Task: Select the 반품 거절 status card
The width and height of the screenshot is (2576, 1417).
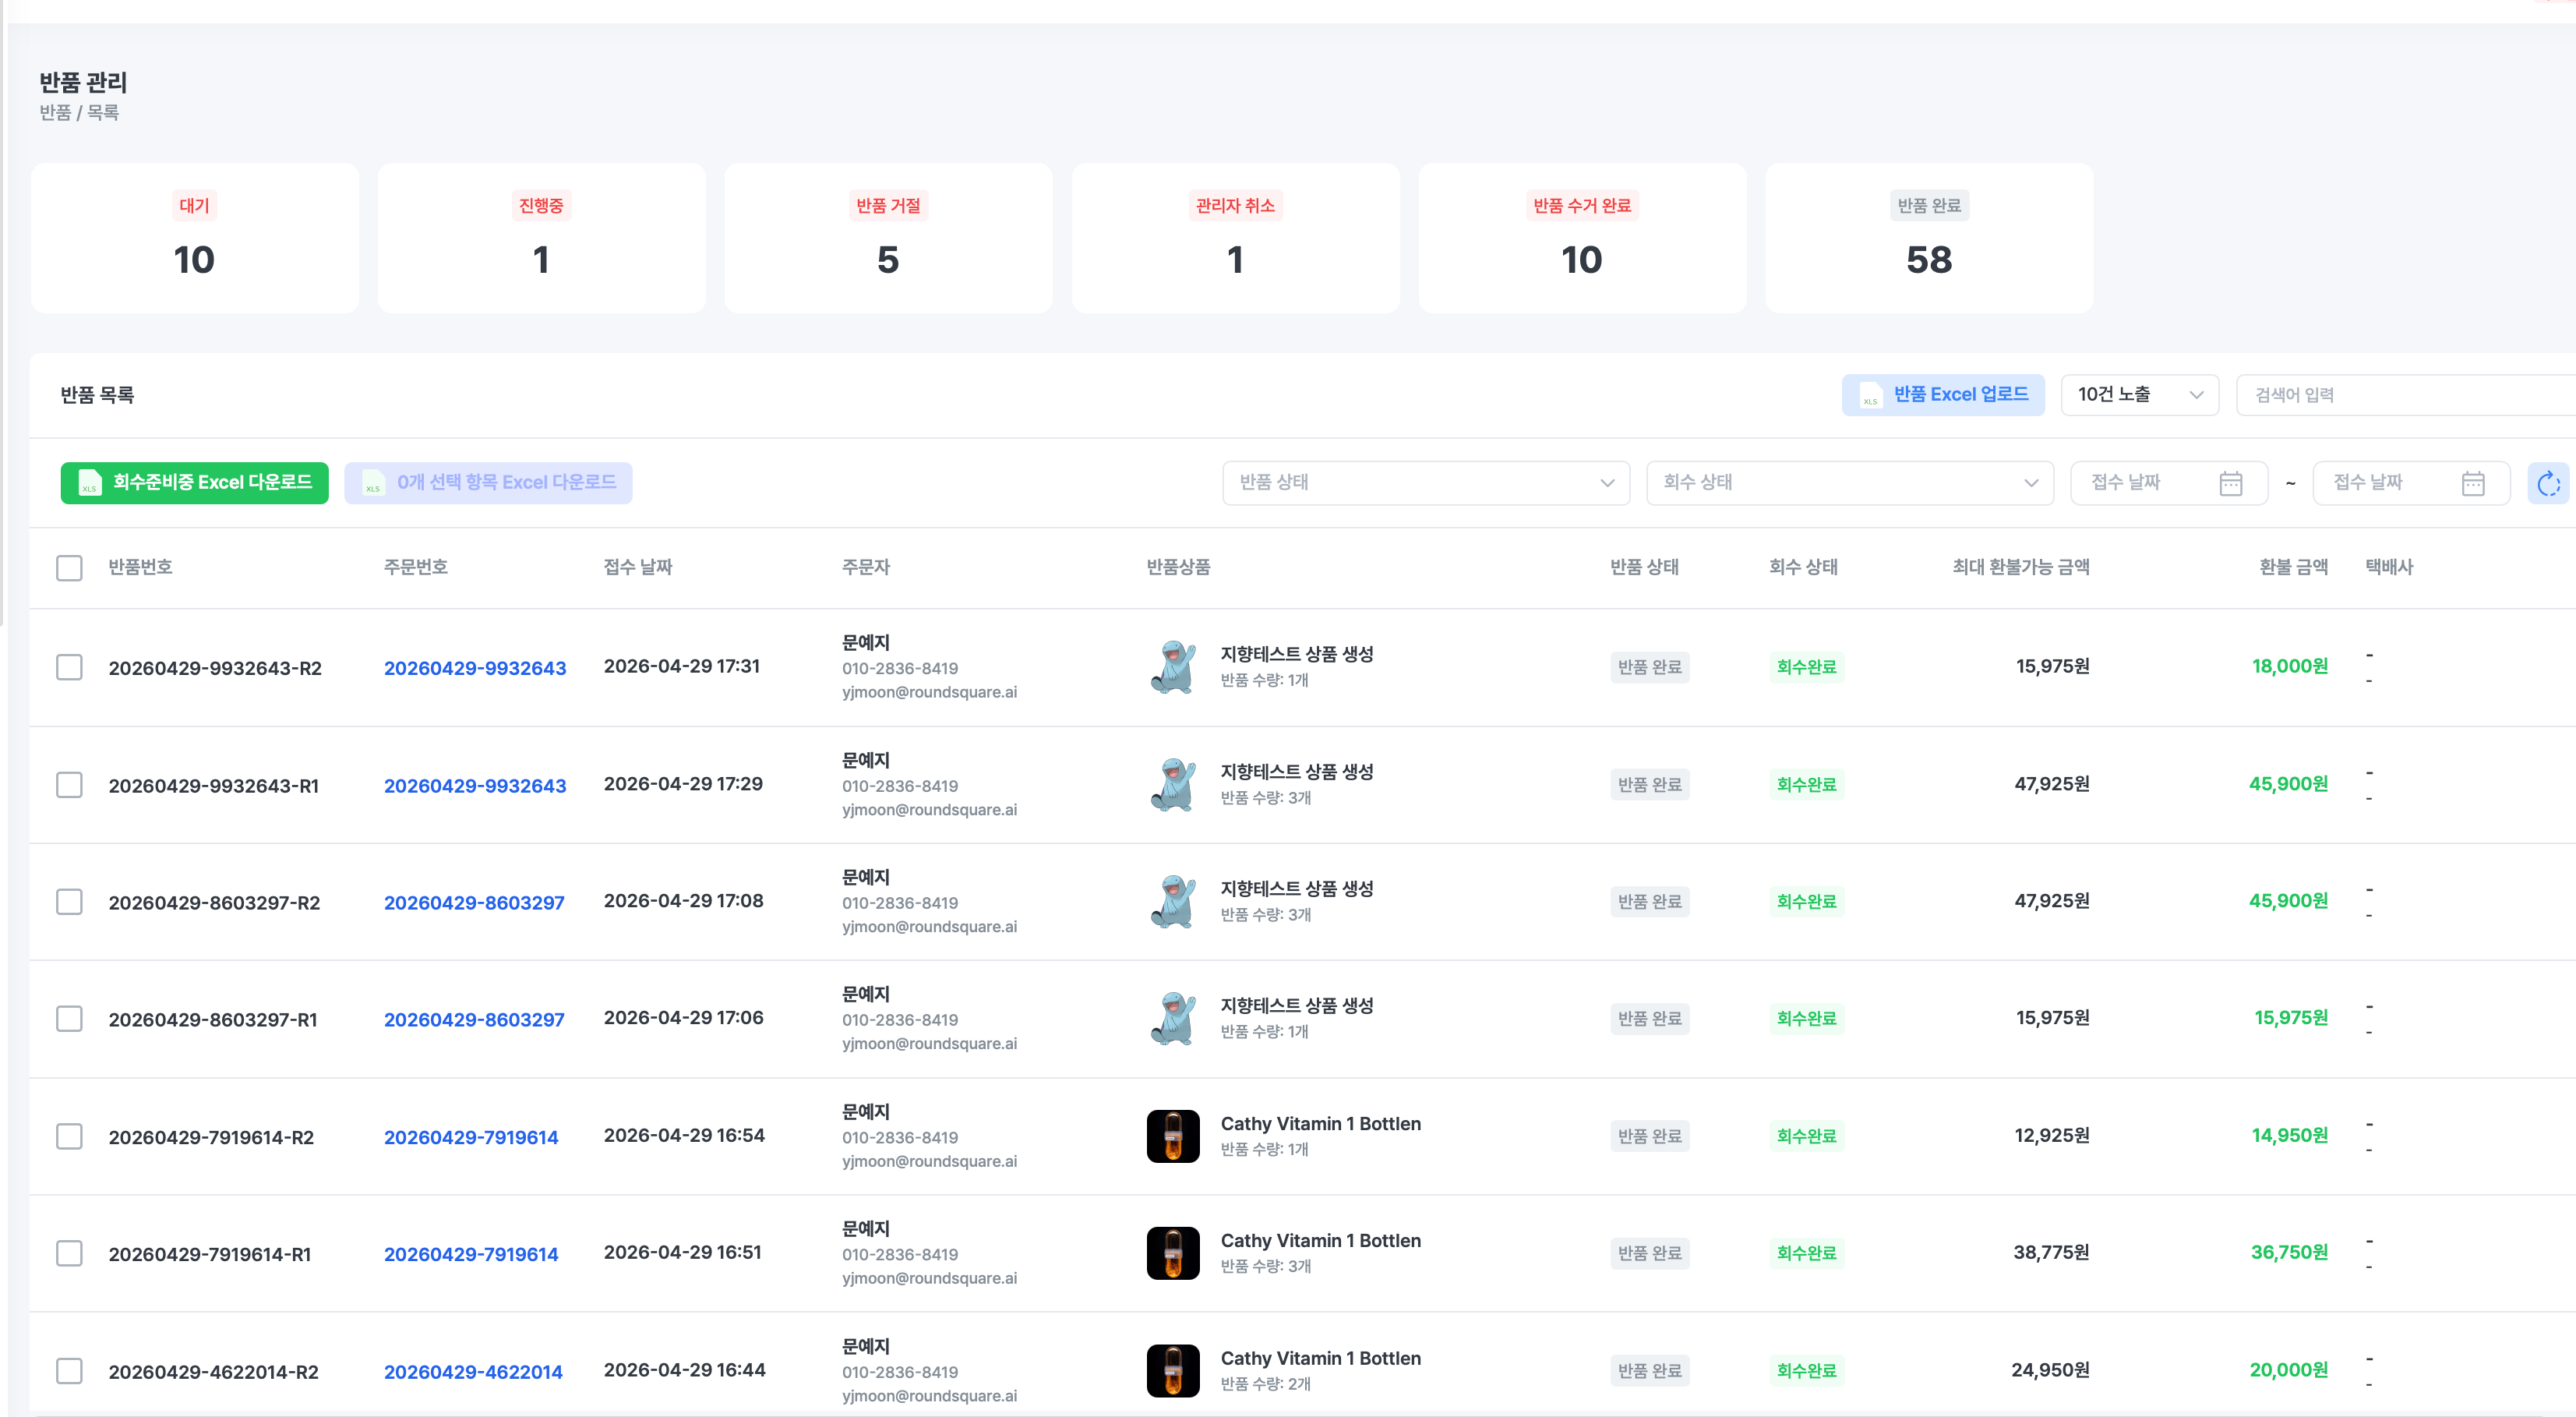Action: (x=888, y=238)
